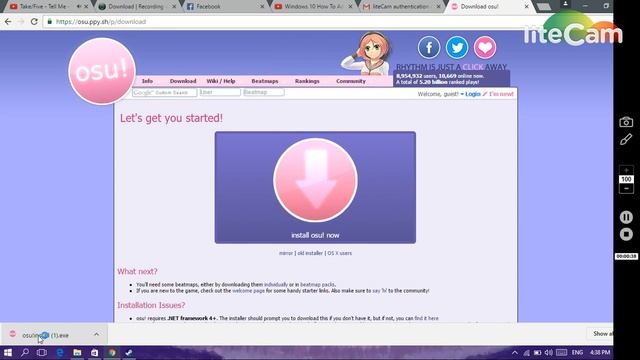Click the browser address bar URL
The height and width of the screenshot is (360, 640).
tap(100, 22)
